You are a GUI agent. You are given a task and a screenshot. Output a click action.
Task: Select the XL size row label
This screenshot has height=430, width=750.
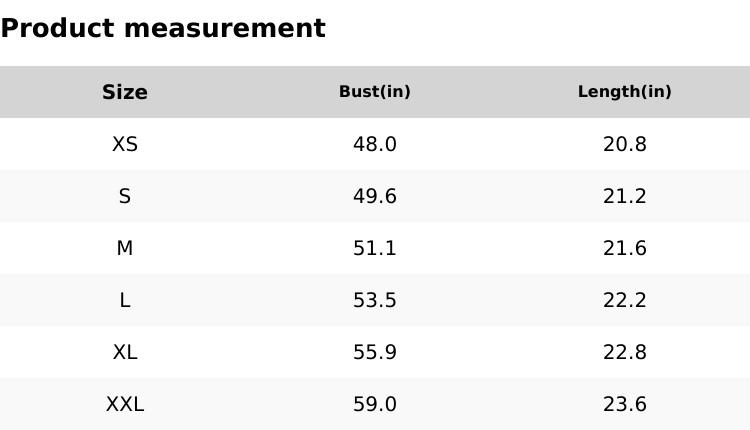click(125, 352)
